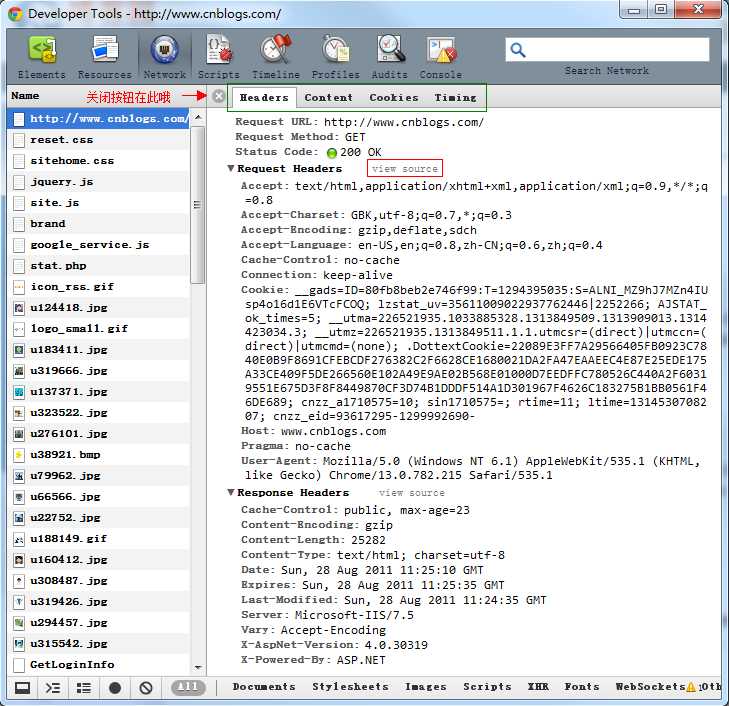This screenshot has width=729, height=706.
Task: Open the Audits panel
Action: click(x=390, y=57)
